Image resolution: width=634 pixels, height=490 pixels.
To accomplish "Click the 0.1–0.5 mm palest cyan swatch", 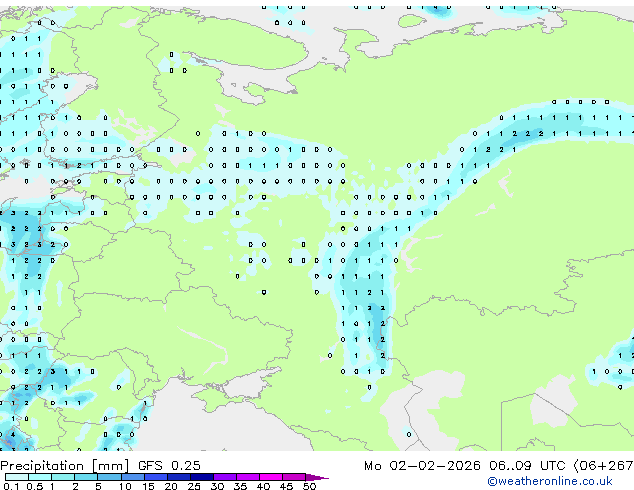I will (17, 477).
